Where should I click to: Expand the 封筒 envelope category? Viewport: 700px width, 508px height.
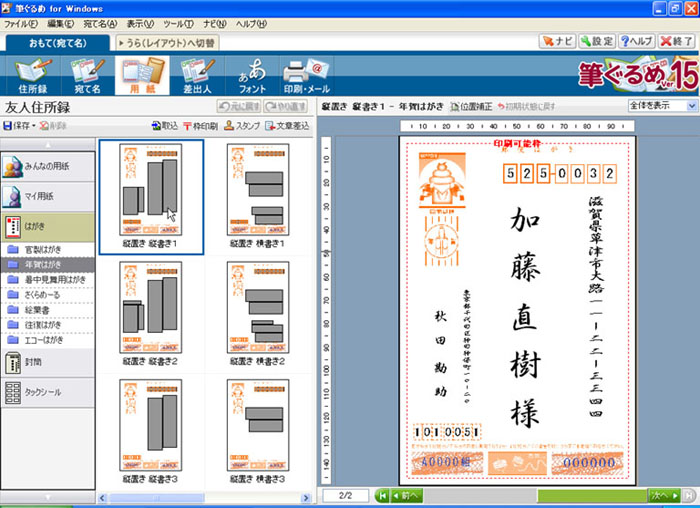coord(48,362)
